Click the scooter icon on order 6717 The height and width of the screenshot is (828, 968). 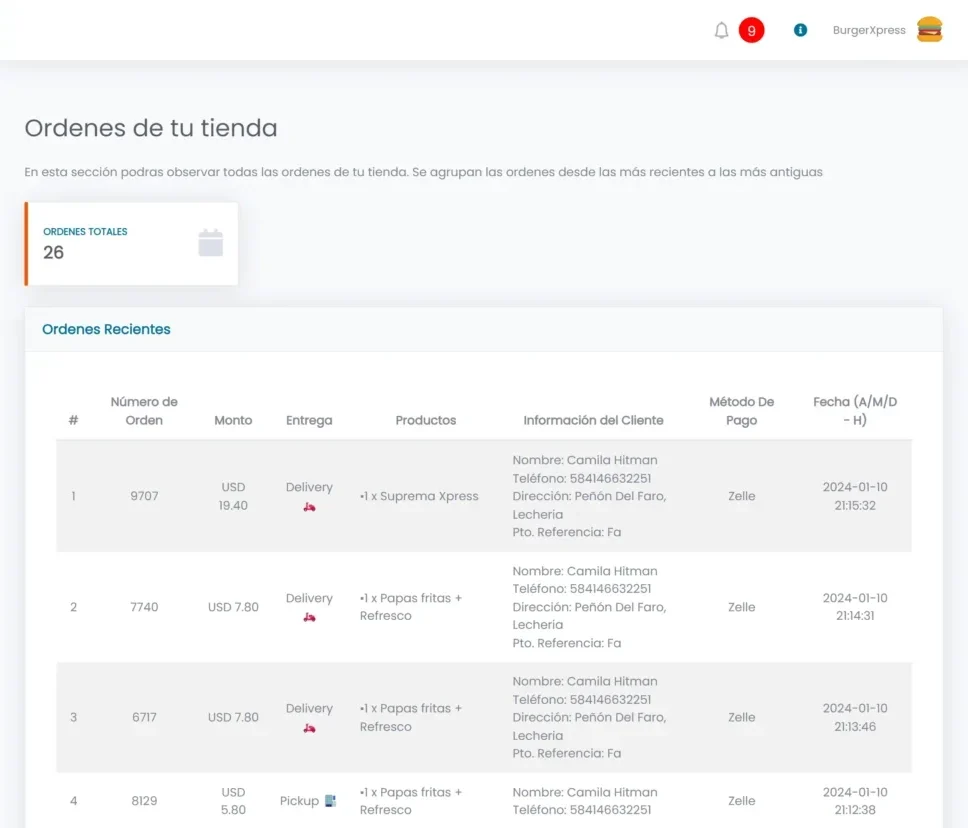click(x=308, y=727)
